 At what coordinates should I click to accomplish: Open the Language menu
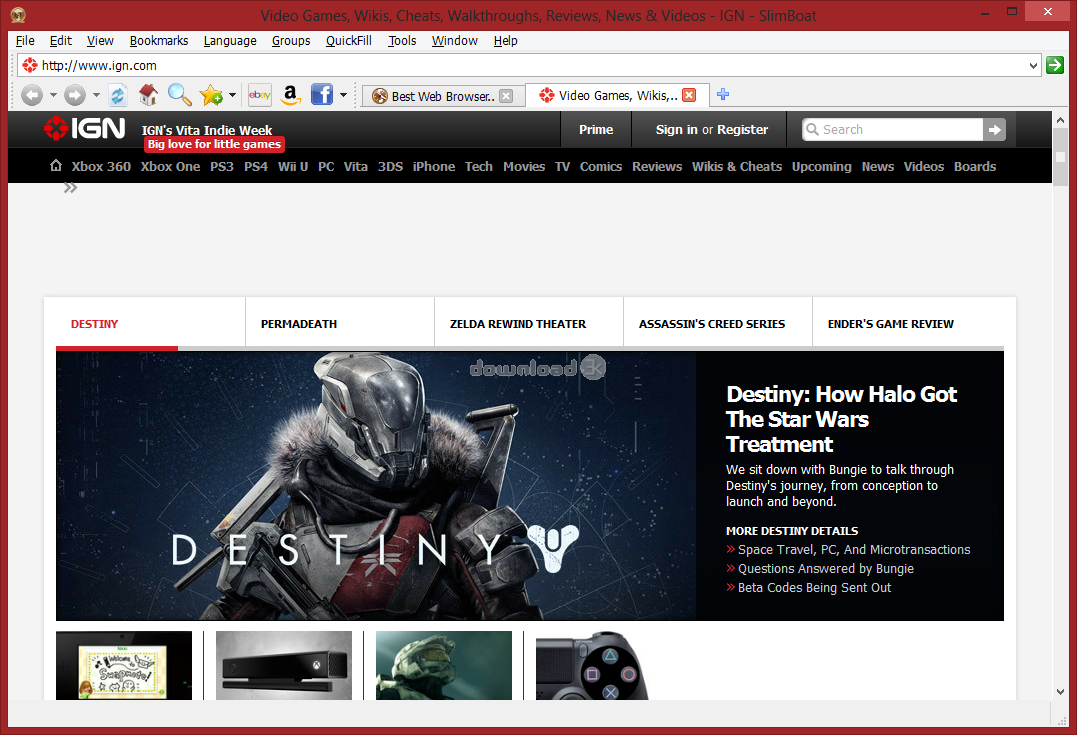230,41
